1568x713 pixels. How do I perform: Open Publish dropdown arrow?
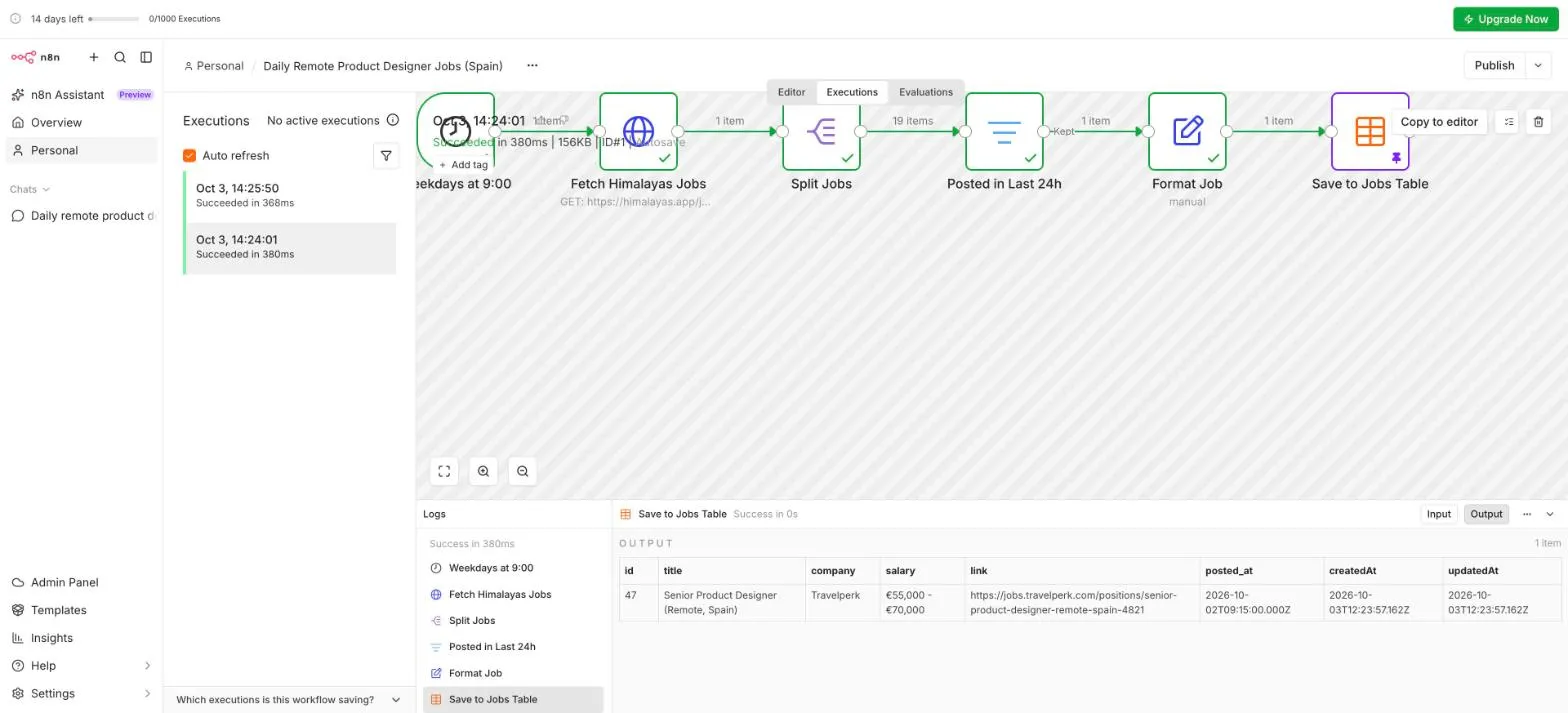point(1539,66)
